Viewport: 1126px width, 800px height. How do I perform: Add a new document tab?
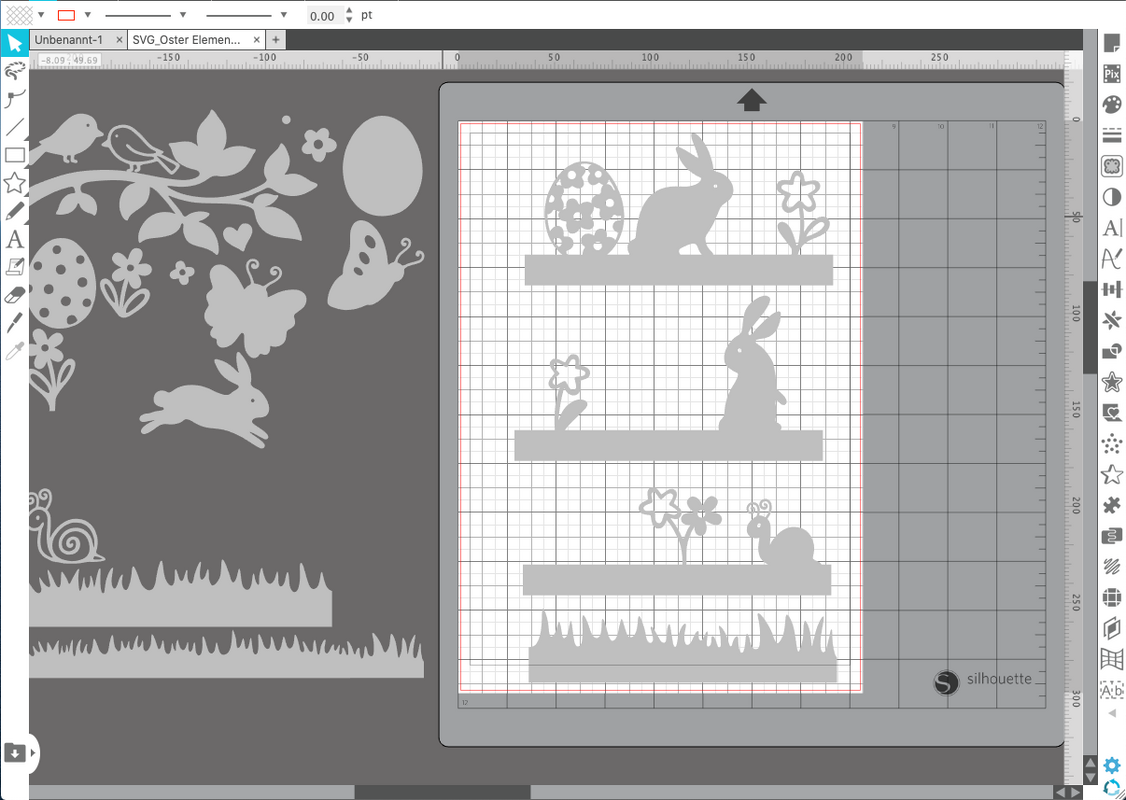pyautogui.click(x=276, y=40)
